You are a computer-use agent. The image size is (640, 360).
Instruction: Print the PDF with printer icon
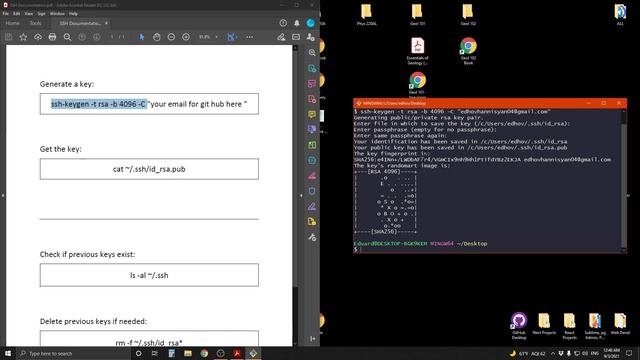point(52,37)
